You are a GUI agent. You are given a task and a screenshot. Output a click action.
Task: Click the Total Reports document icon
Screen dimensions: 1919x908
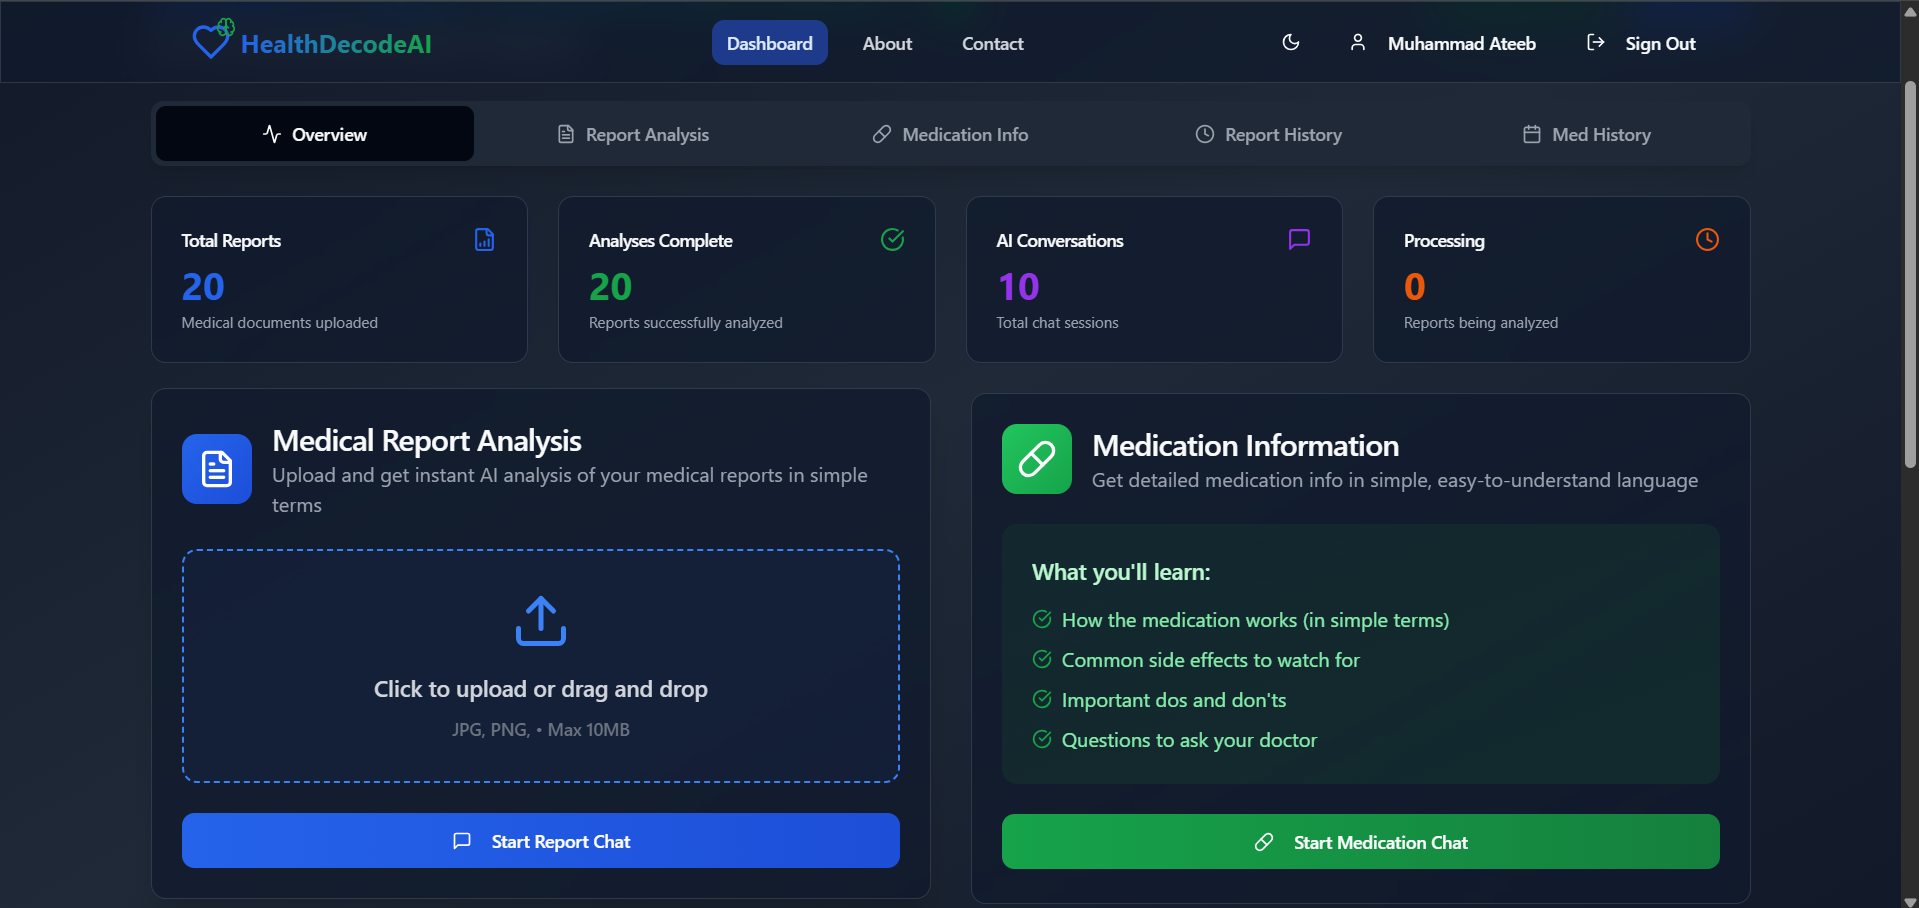tap(484, 239)
